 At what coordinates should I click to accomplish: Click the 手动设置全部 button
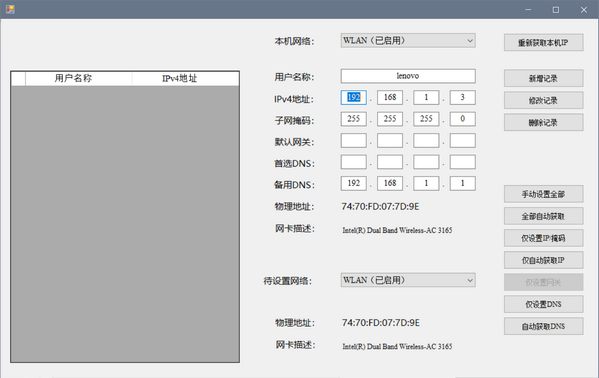click(x=543, y=194)
